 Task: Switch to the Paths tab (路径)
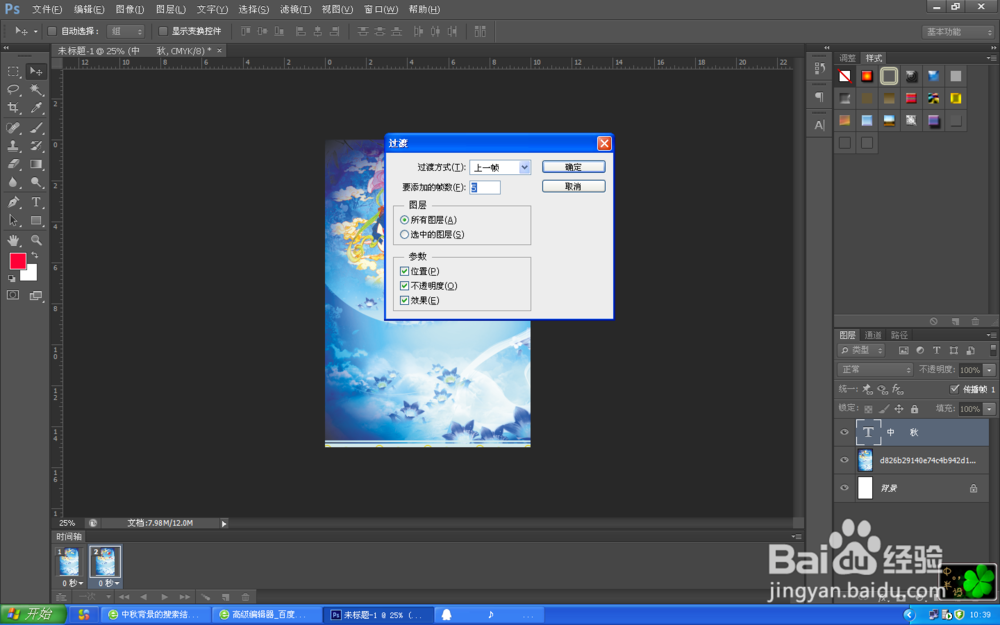tap(899, 335)
